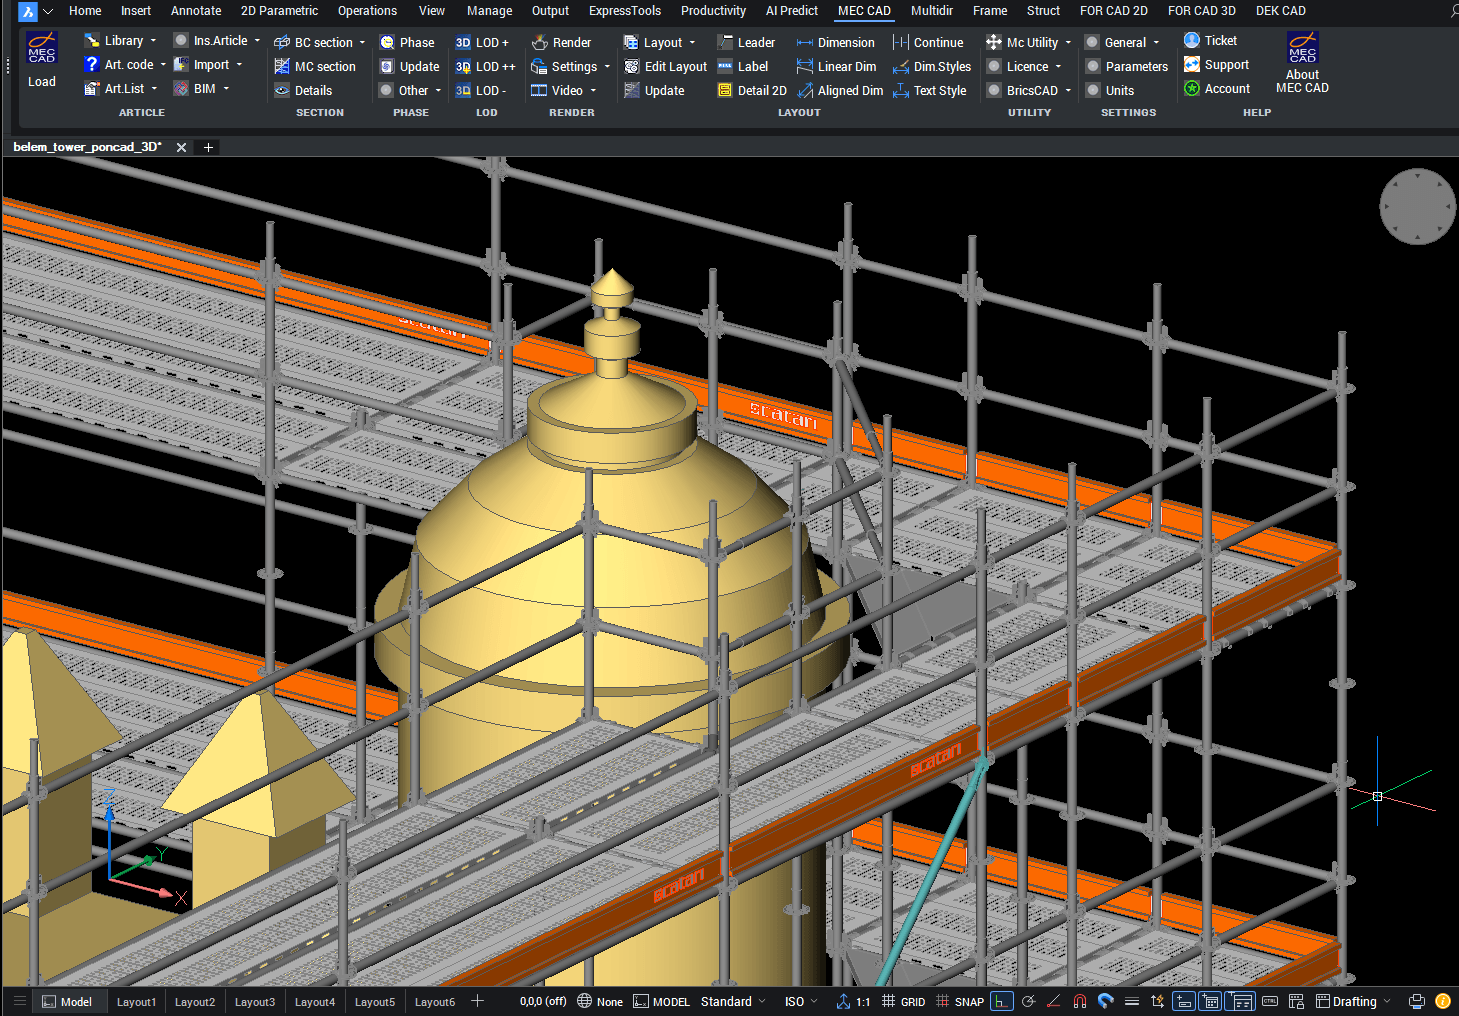Toggle SNAP in status bar
The height and width of the screenshot is (1016, 1459).
(x=960, y=1001)
